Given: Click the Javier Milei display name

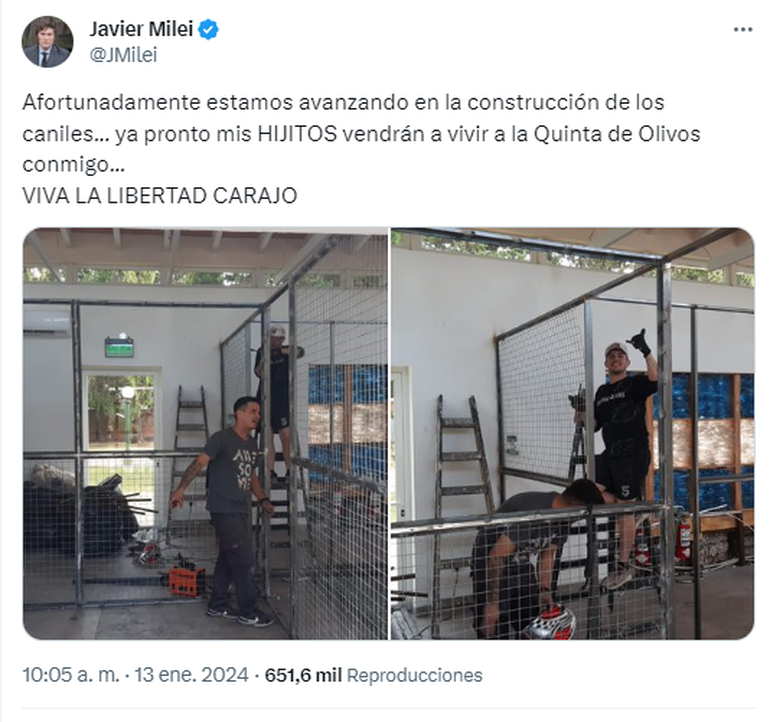Looking at the screenshot, I should (141, 29).
